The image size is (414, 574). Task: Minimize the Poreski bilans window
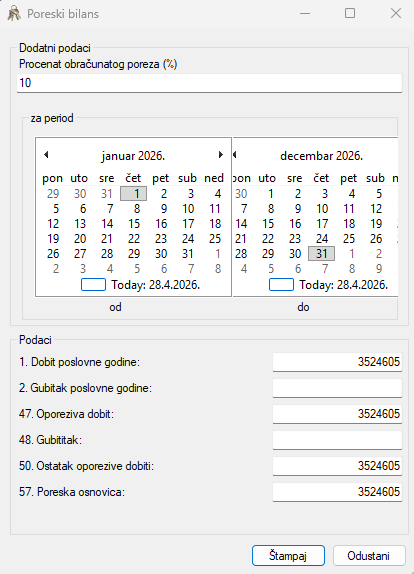click(x=305, y=14)
